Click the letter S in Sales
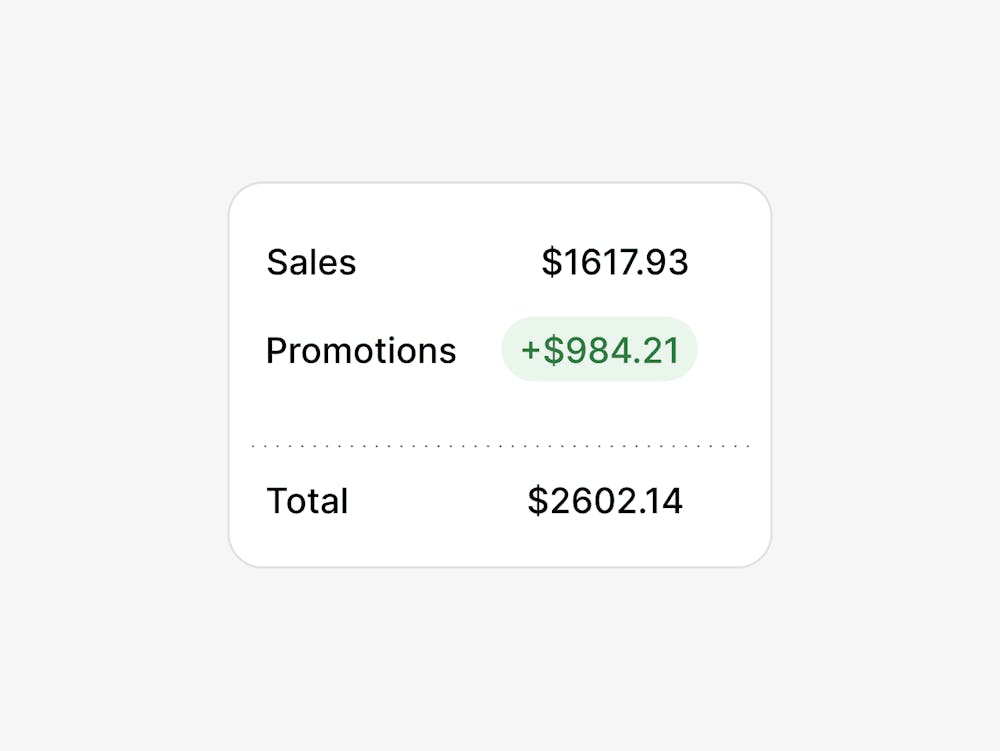1000x751 pixels. pyautogui.click(x=277, y=262)
